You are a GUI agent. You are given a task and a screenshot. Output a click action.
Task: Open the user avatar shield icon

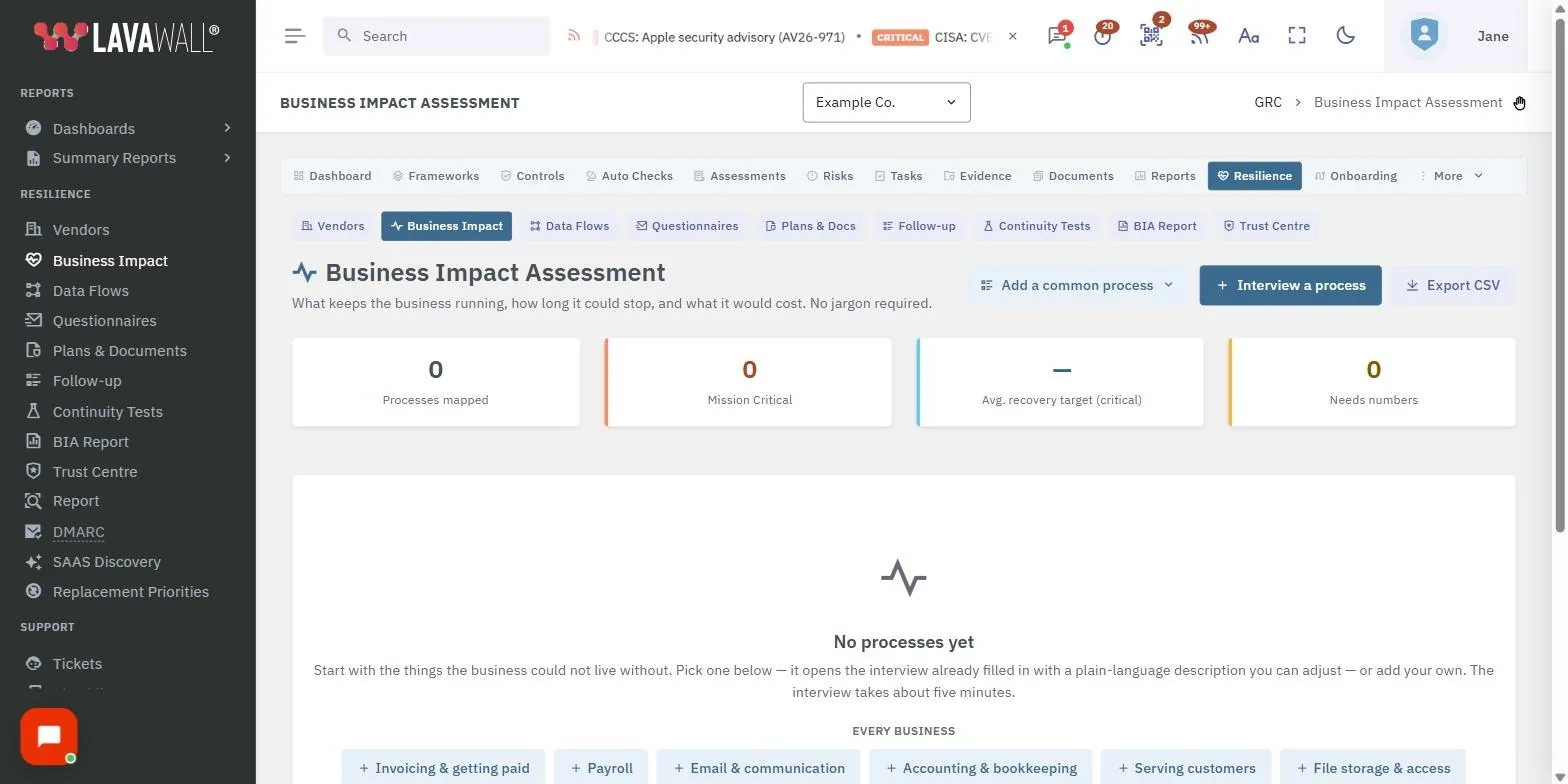[1424, 36]
